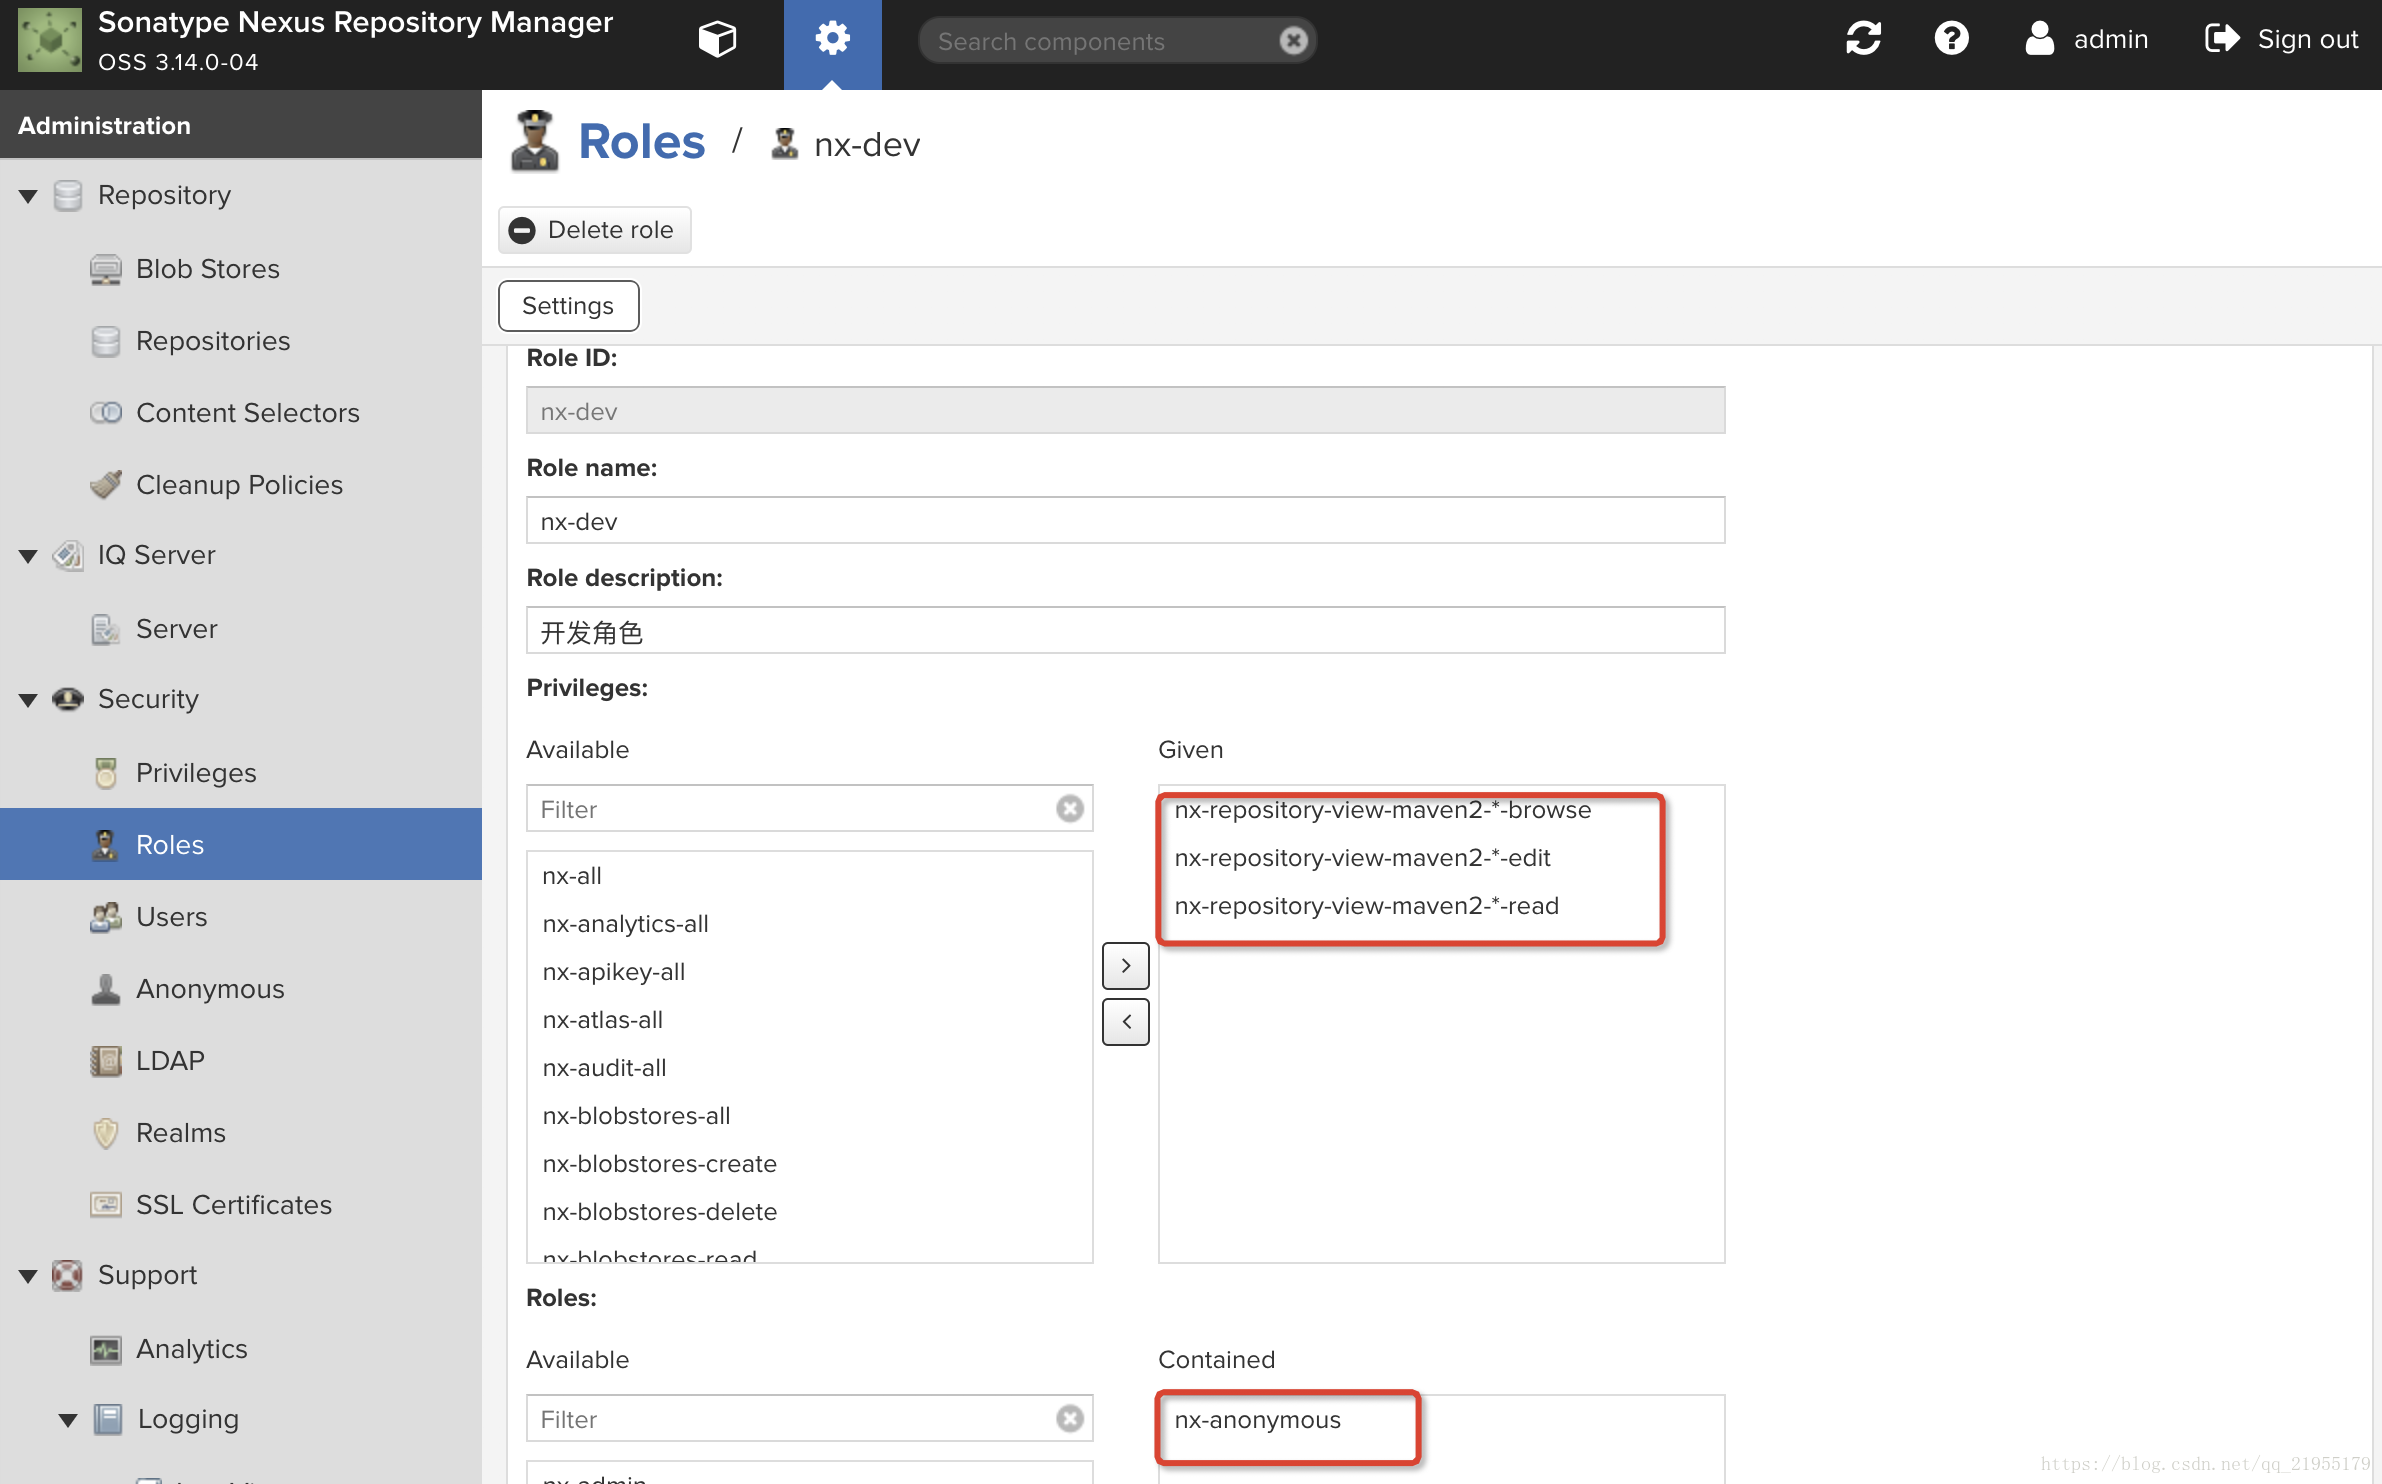2382x1484 pixels.
Task: Collapse the IQ Server tree node
Action: pyautogui.click(x=28, y=556)
